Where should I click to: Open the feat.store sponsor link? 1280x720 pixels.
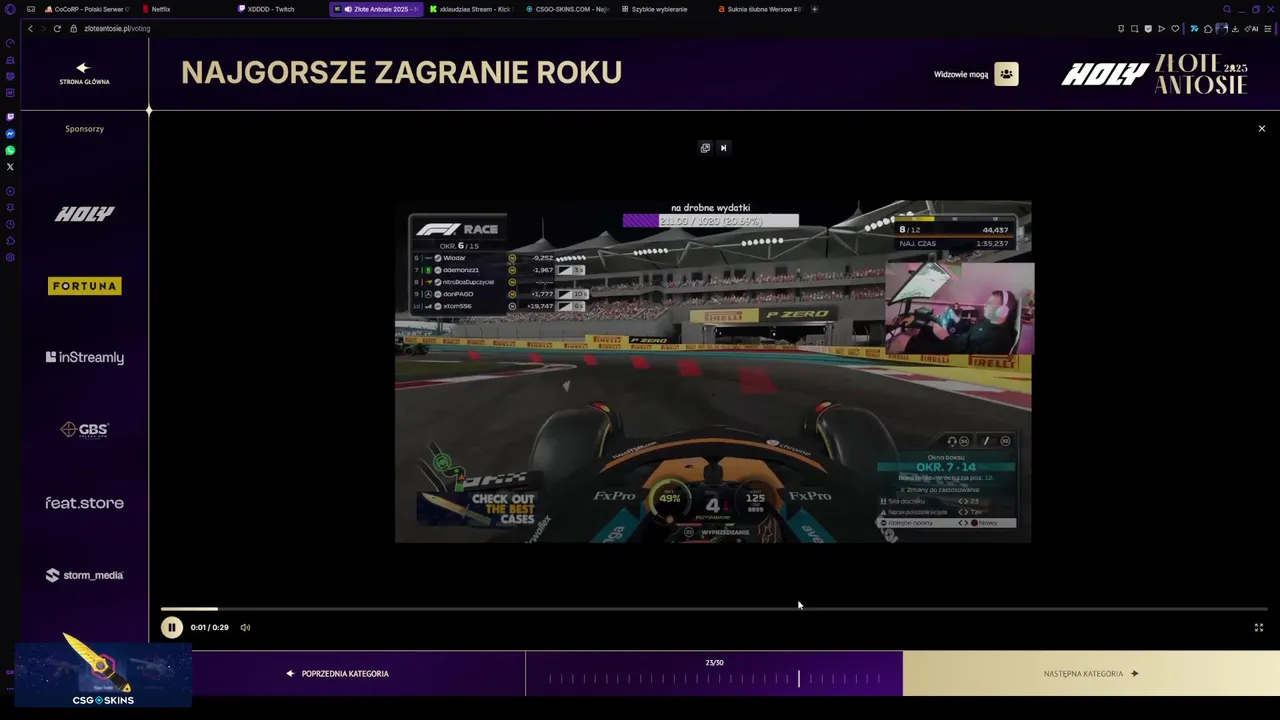84,503
